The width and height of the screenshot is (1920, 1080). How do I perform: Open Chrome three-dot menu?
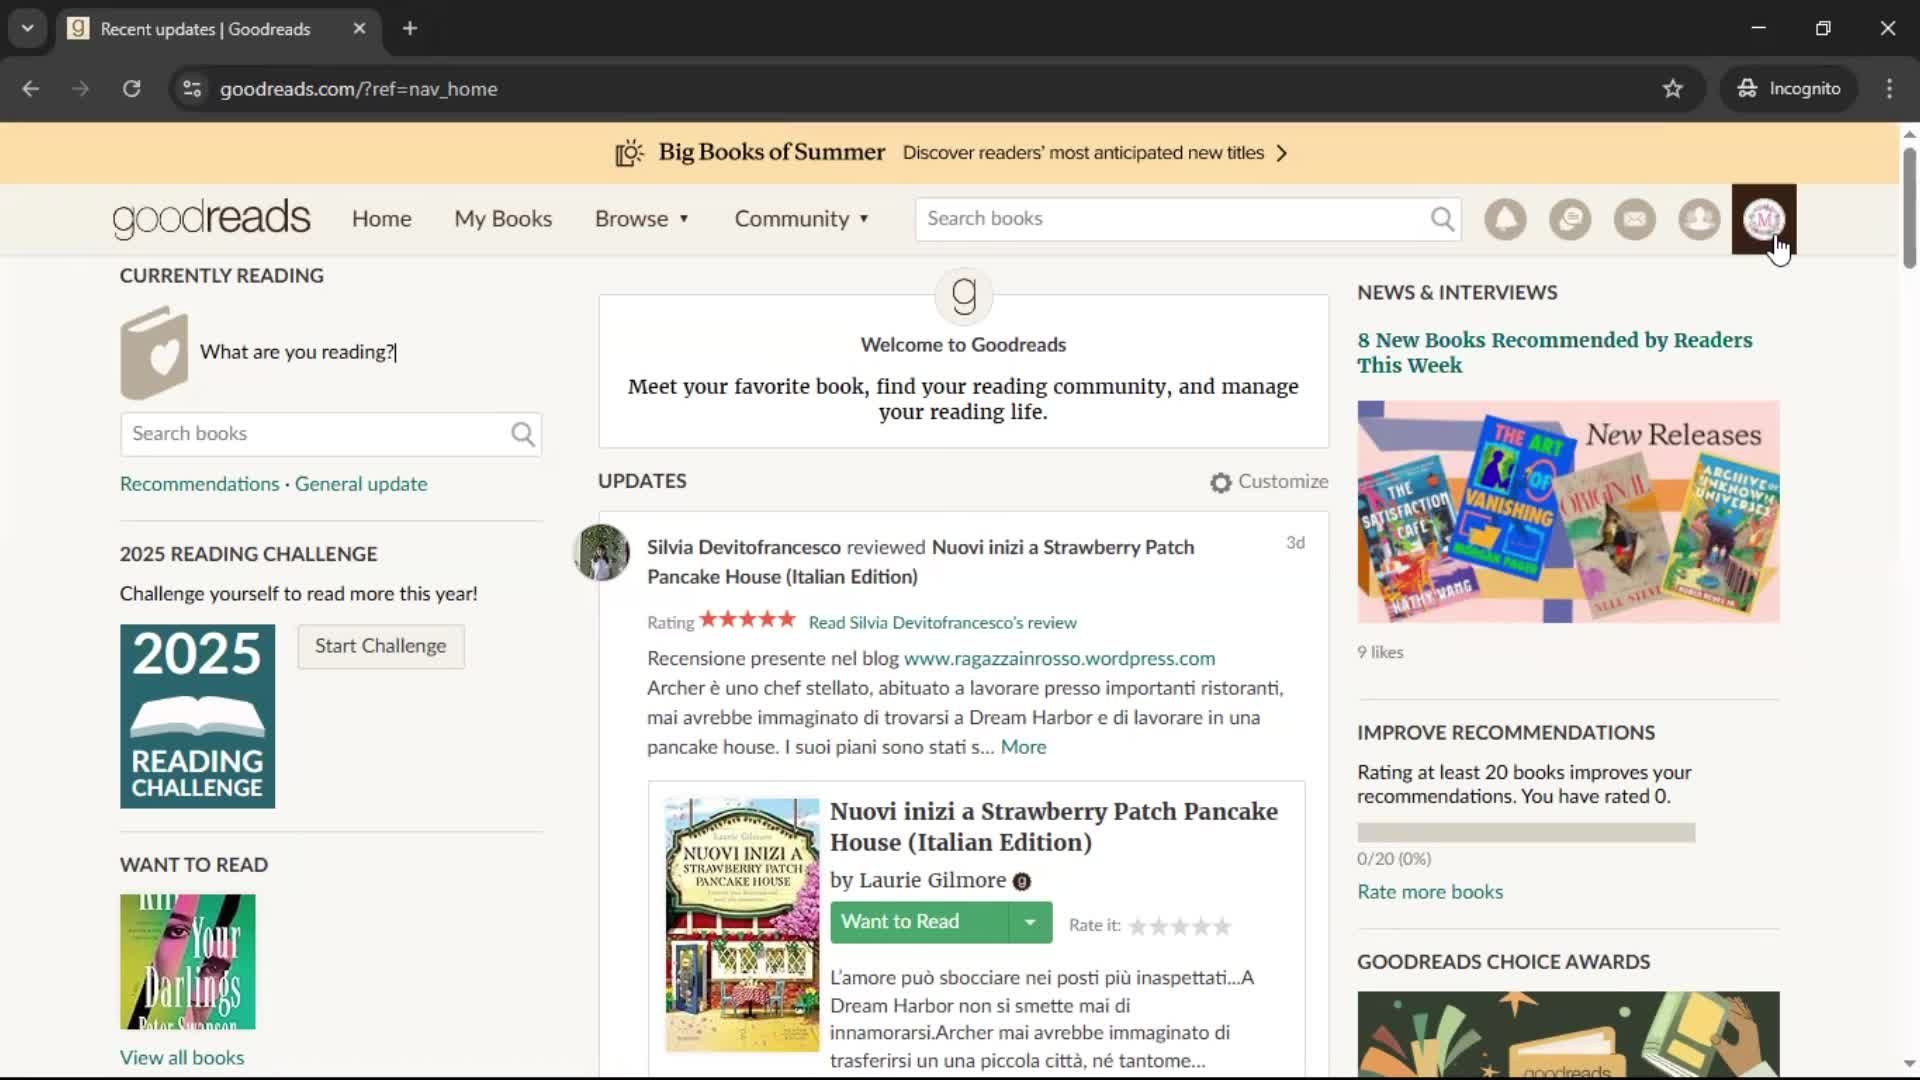click(x=1889, y=89)
